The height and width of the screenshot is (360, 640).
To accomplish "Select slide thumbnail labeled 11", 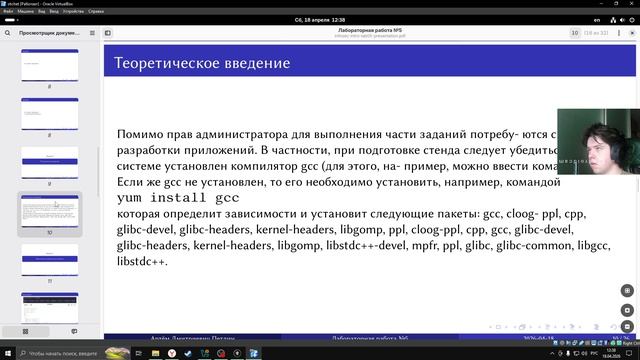I will [x=50, y=260].
